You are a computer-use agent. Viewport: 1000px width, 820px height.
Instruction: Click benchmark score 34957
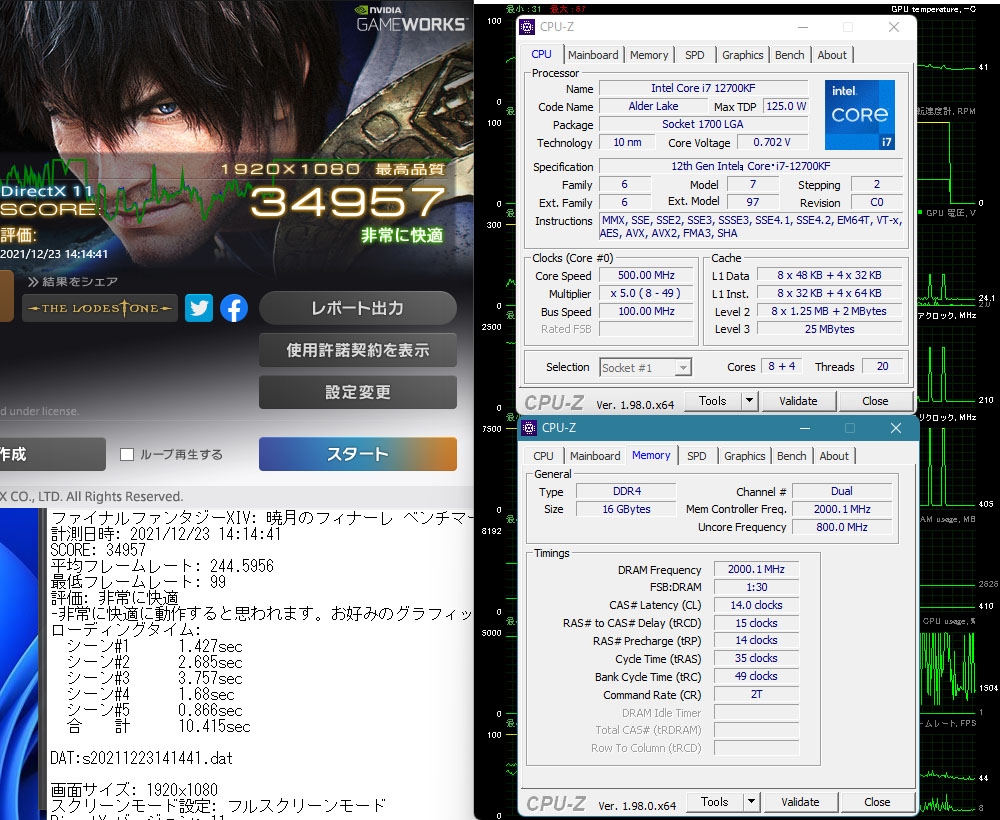coord(348,203)
